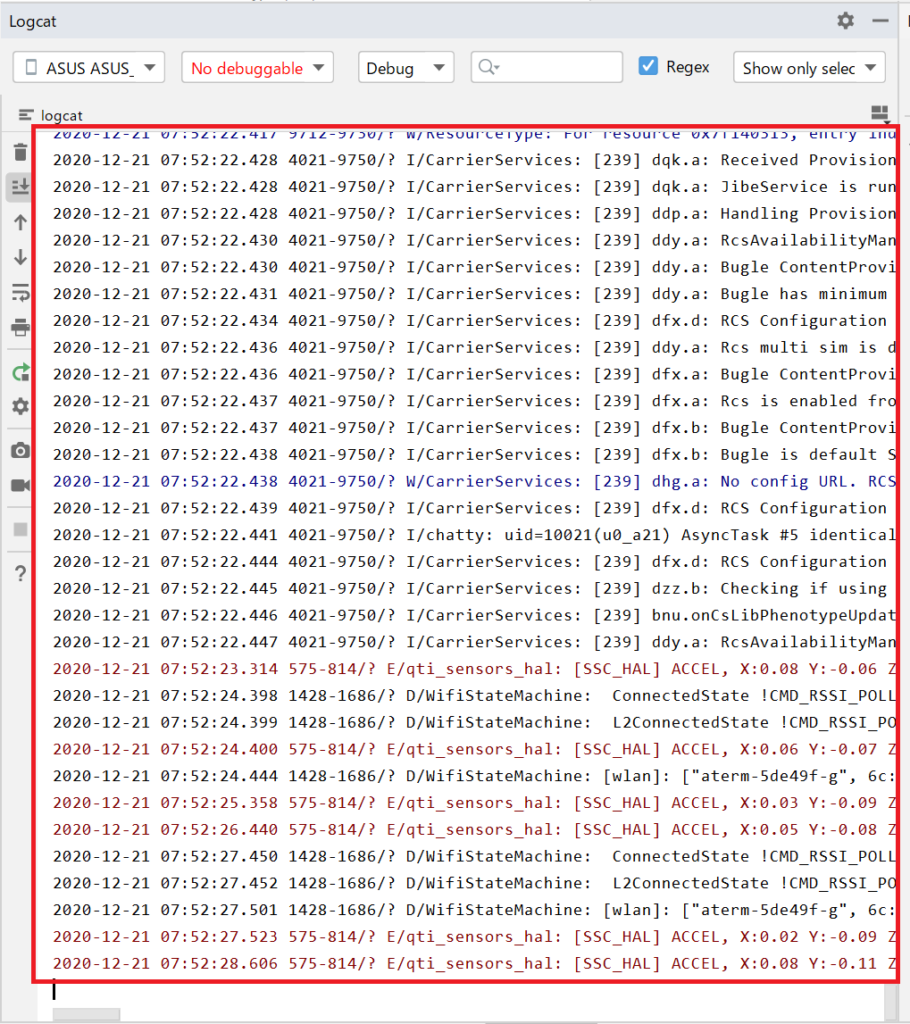Start screen record with video camera icon
This screenshot has height=1024, width=910.
click(x=20, y=485)
